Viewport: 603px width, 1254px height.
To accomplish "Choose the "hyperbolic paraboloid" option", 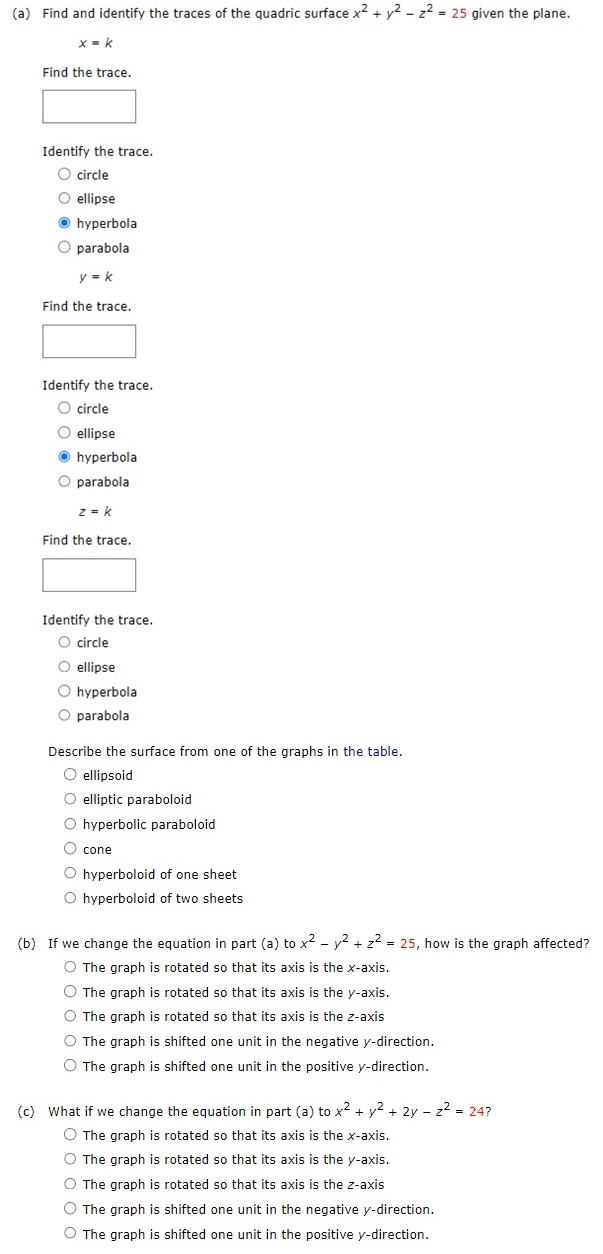I will 71,824.
